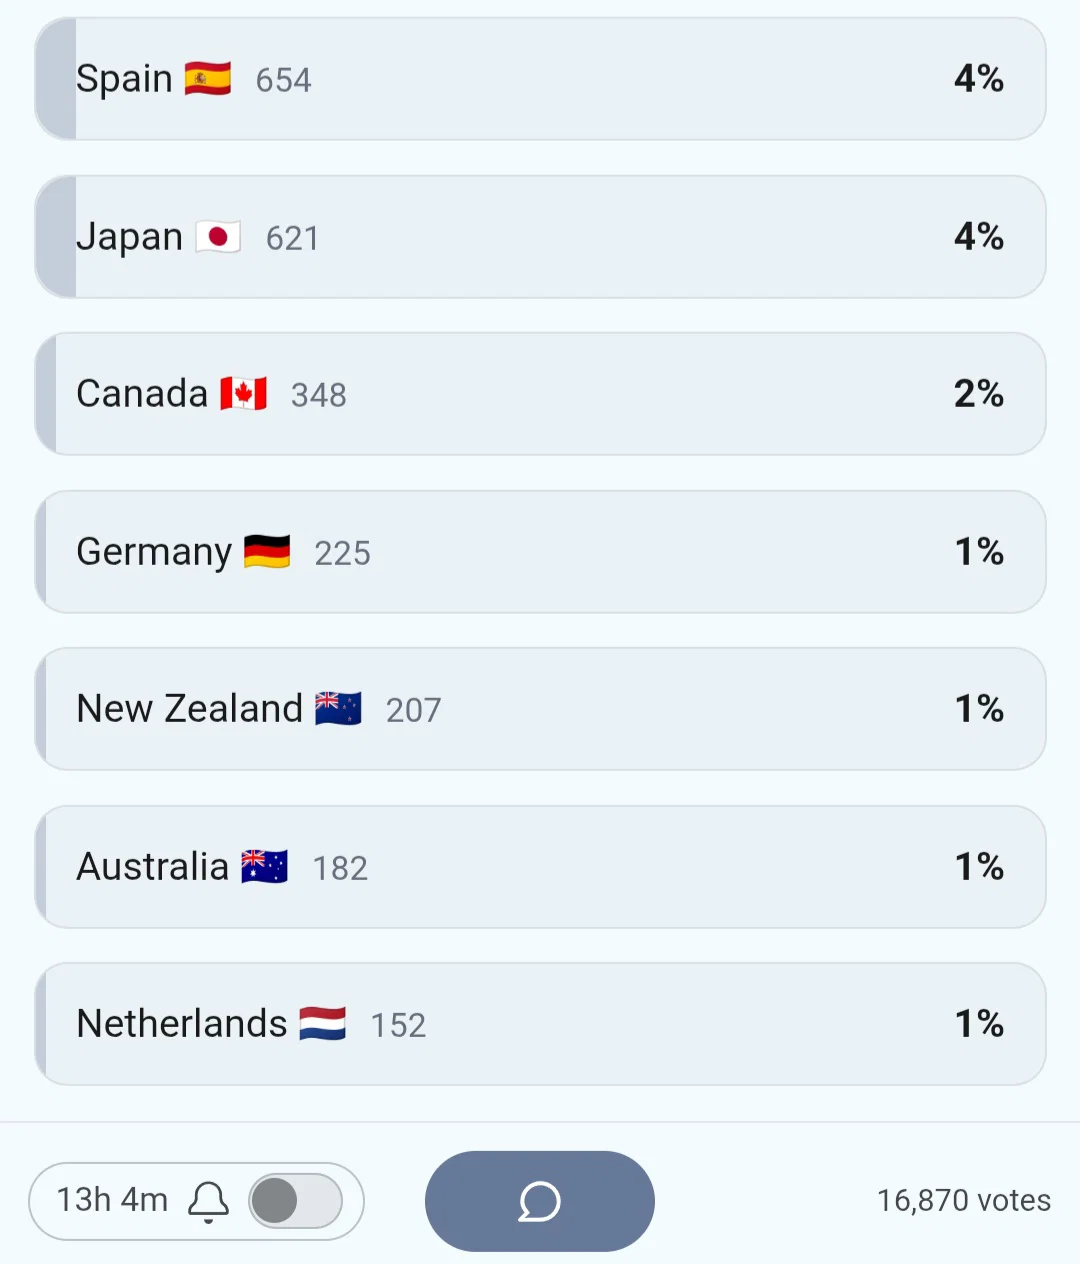Click the Canada maple leaf flag
Image resolution: width=1080 pixels, height=1264 pixels.
coord(244,394)
